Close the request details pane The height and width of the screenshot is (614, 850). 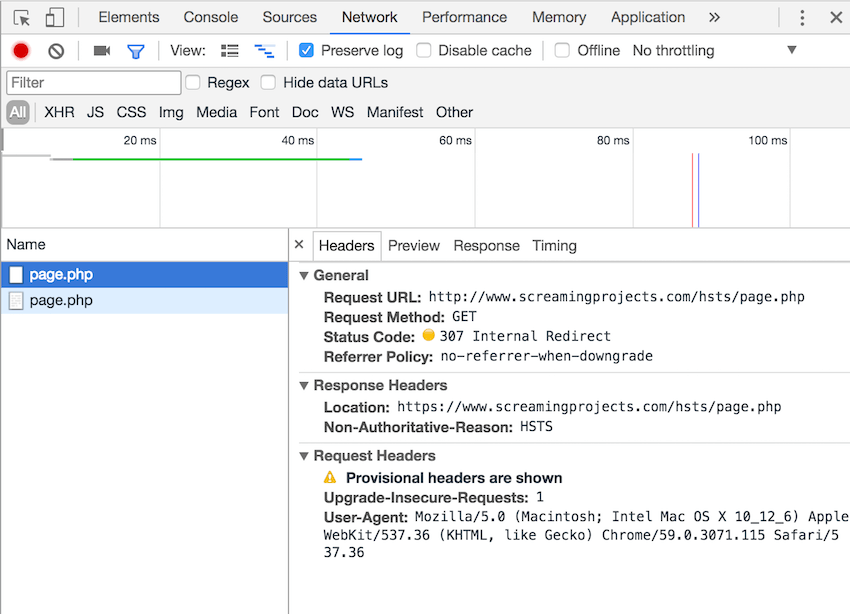299,244
